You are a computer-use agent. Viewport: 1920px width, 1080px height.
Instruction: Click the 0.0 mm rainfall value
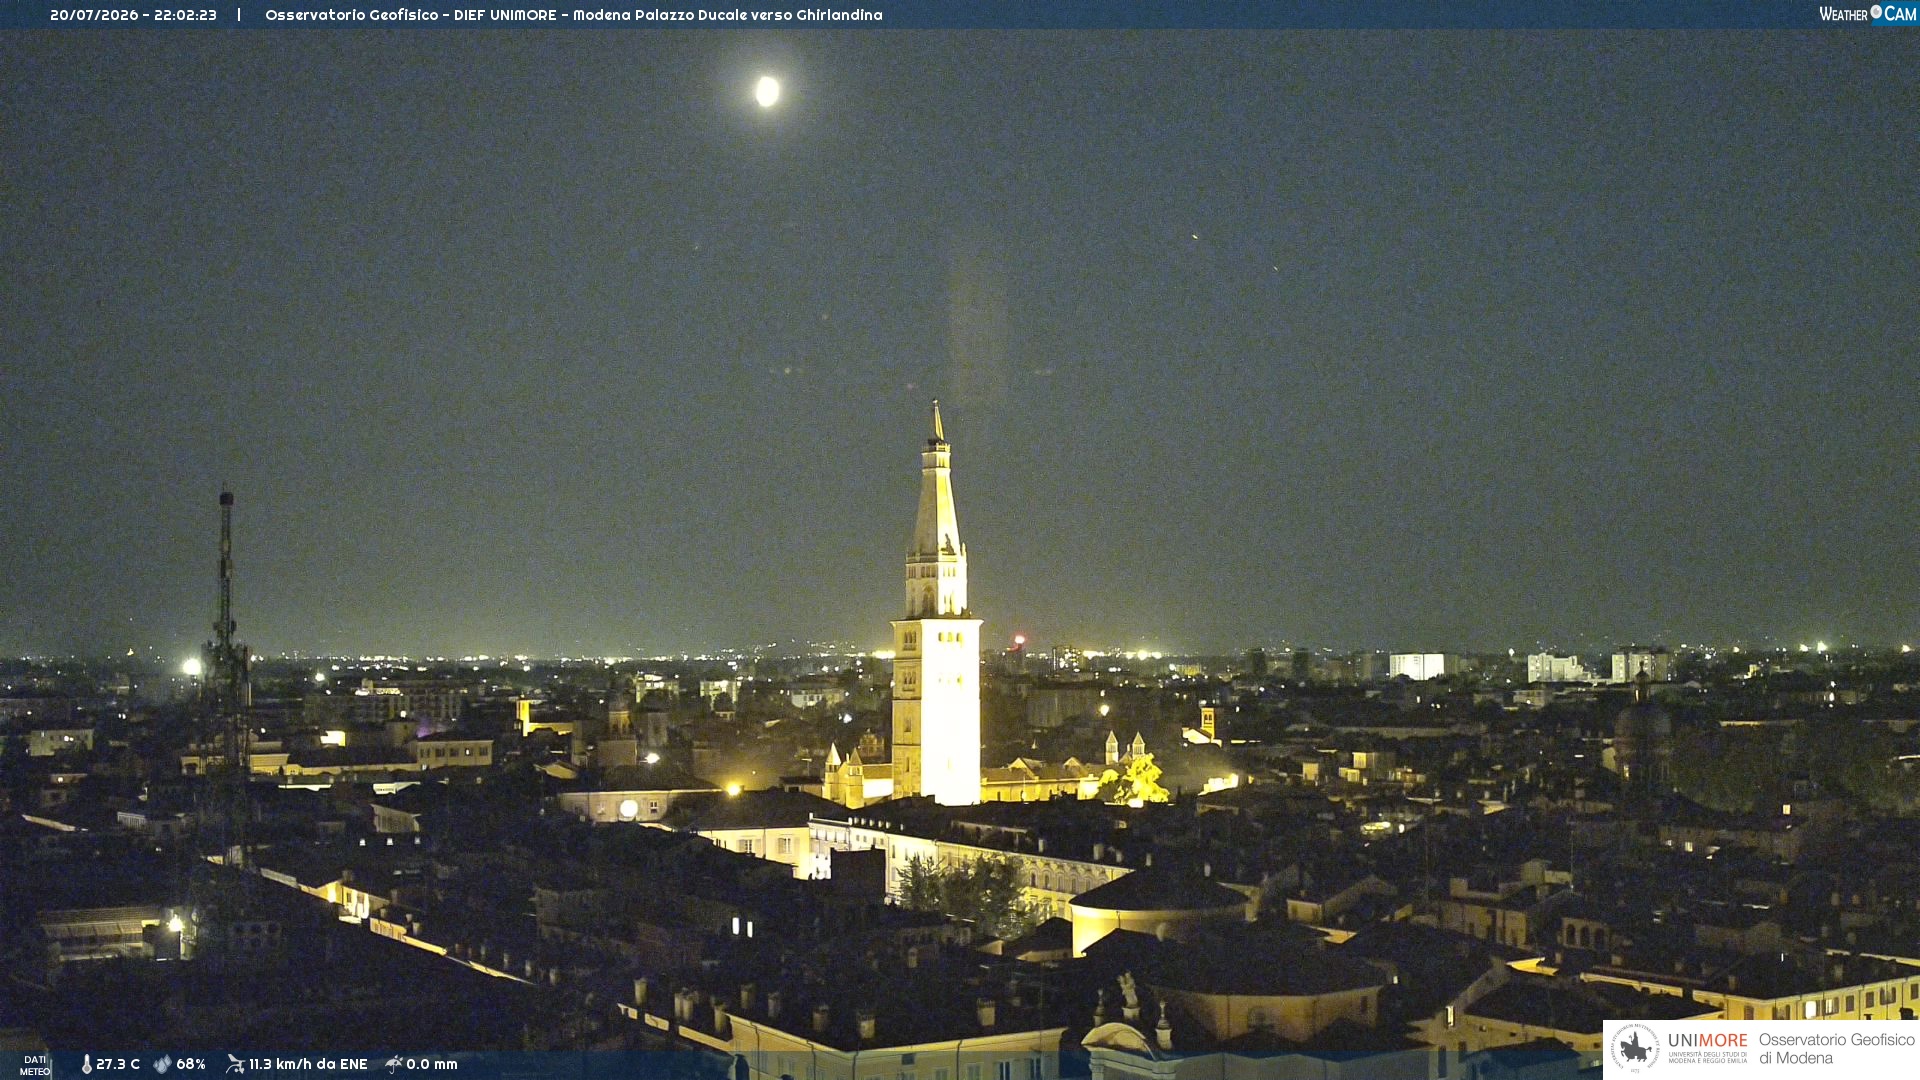coord(432,1064)
